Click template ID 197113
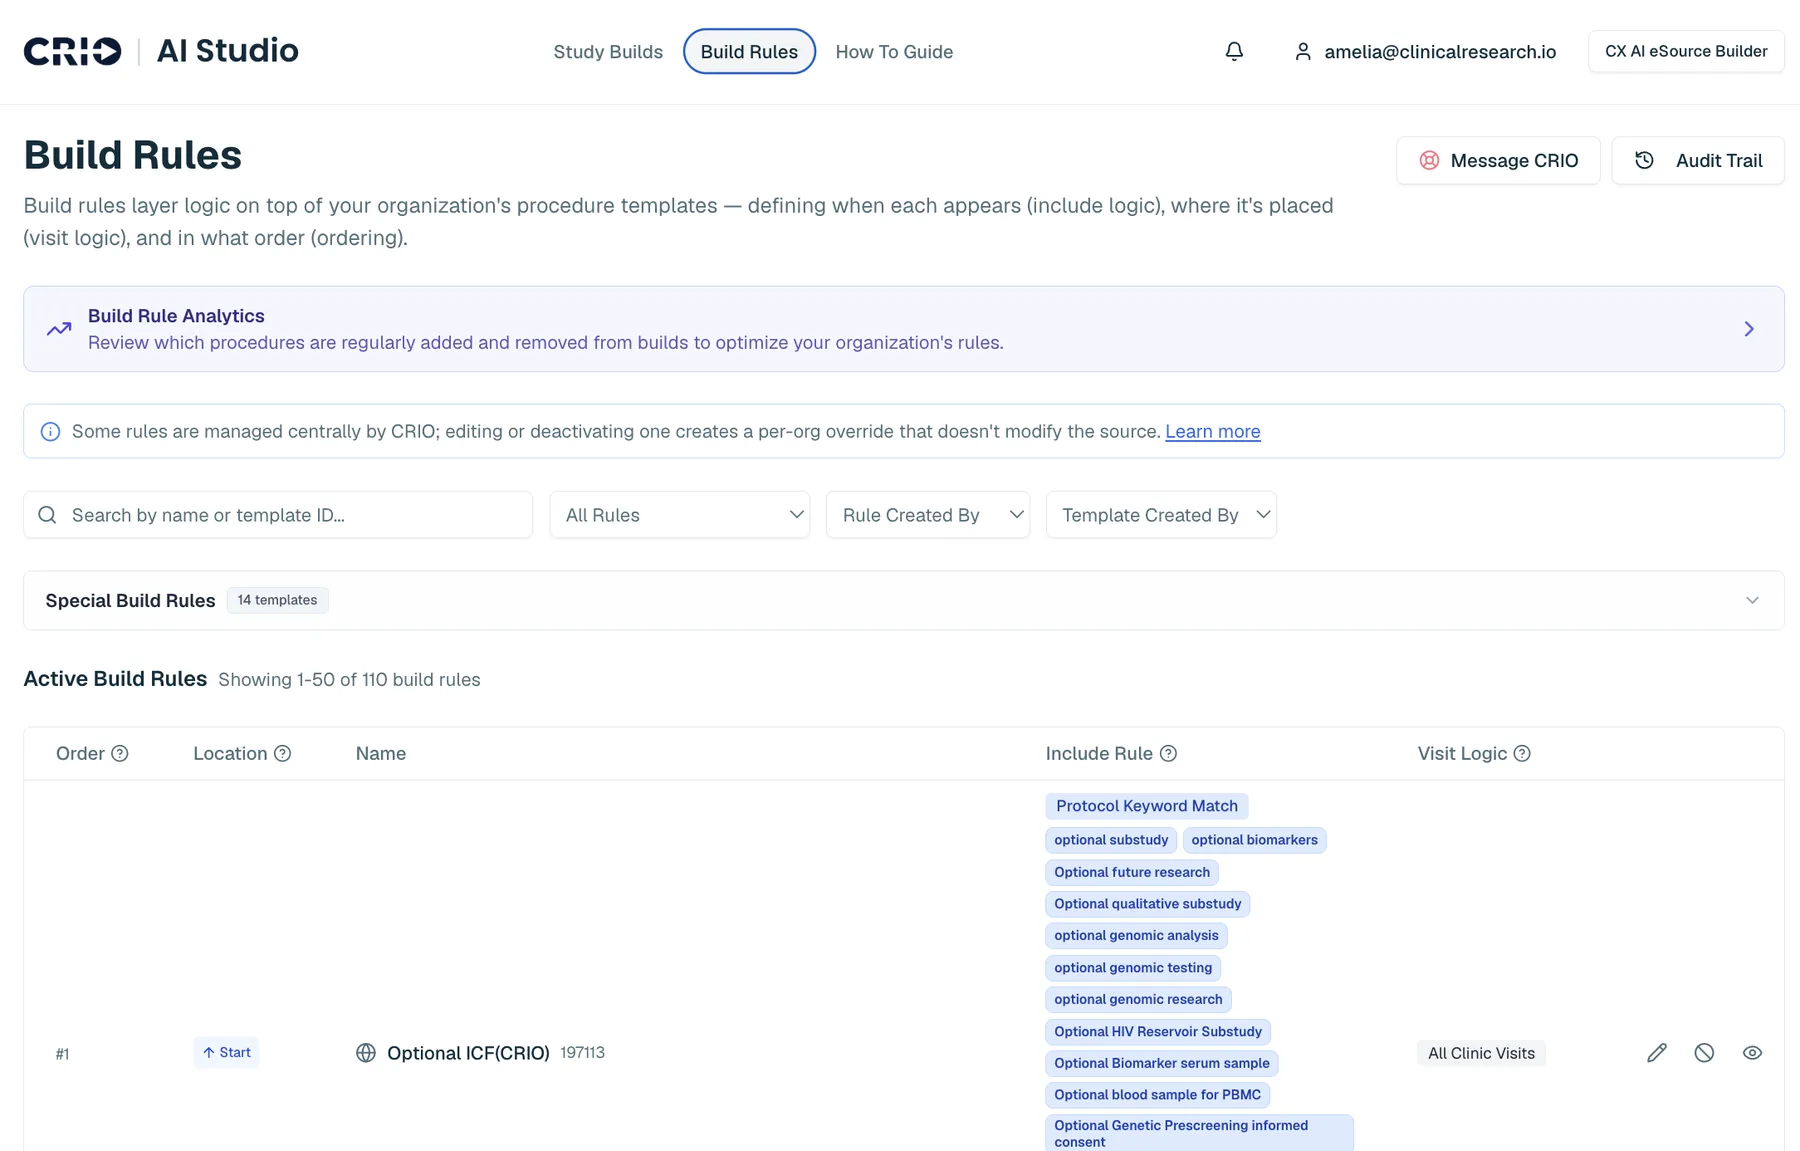The image size is (1800, 1151). (x=582, y=1053)
